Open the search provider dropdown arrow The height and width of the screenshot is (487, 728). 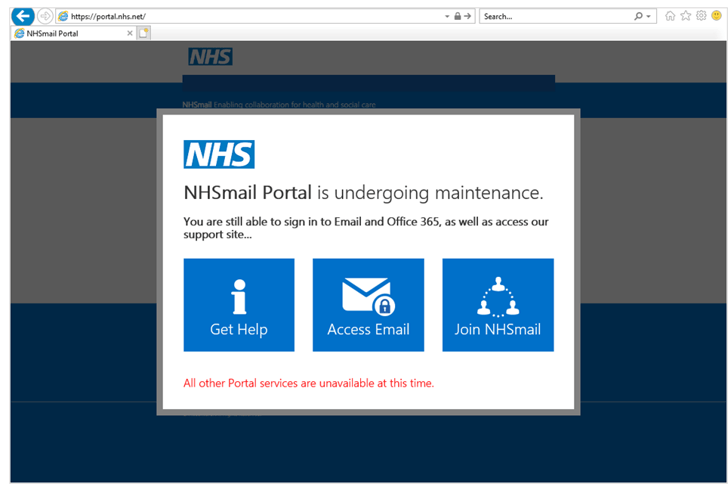pos(649,16)
